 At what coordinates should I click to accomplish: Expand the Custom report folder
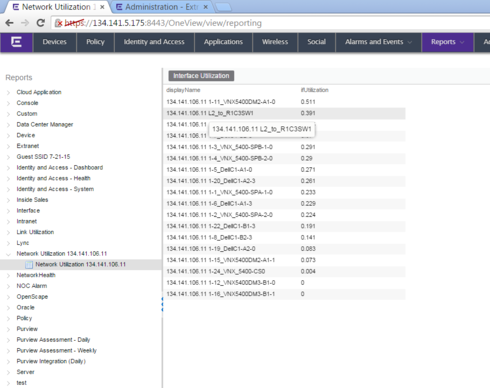tap(8, 114)
